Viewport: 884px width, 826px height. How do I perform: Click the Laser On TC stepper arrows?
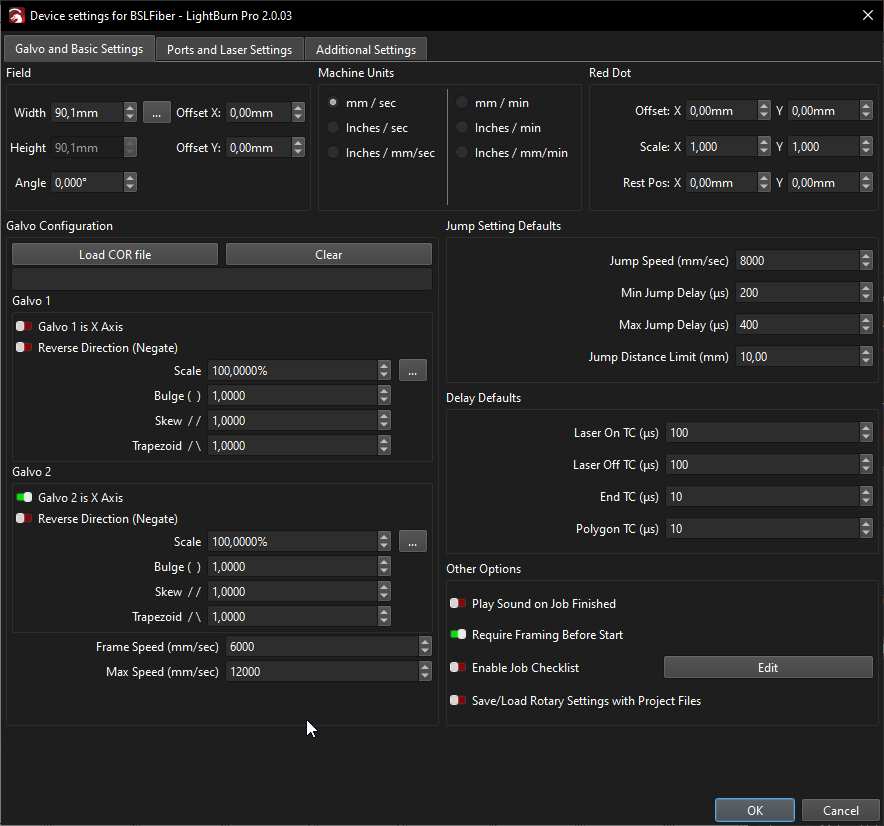[x=865, y=433]
